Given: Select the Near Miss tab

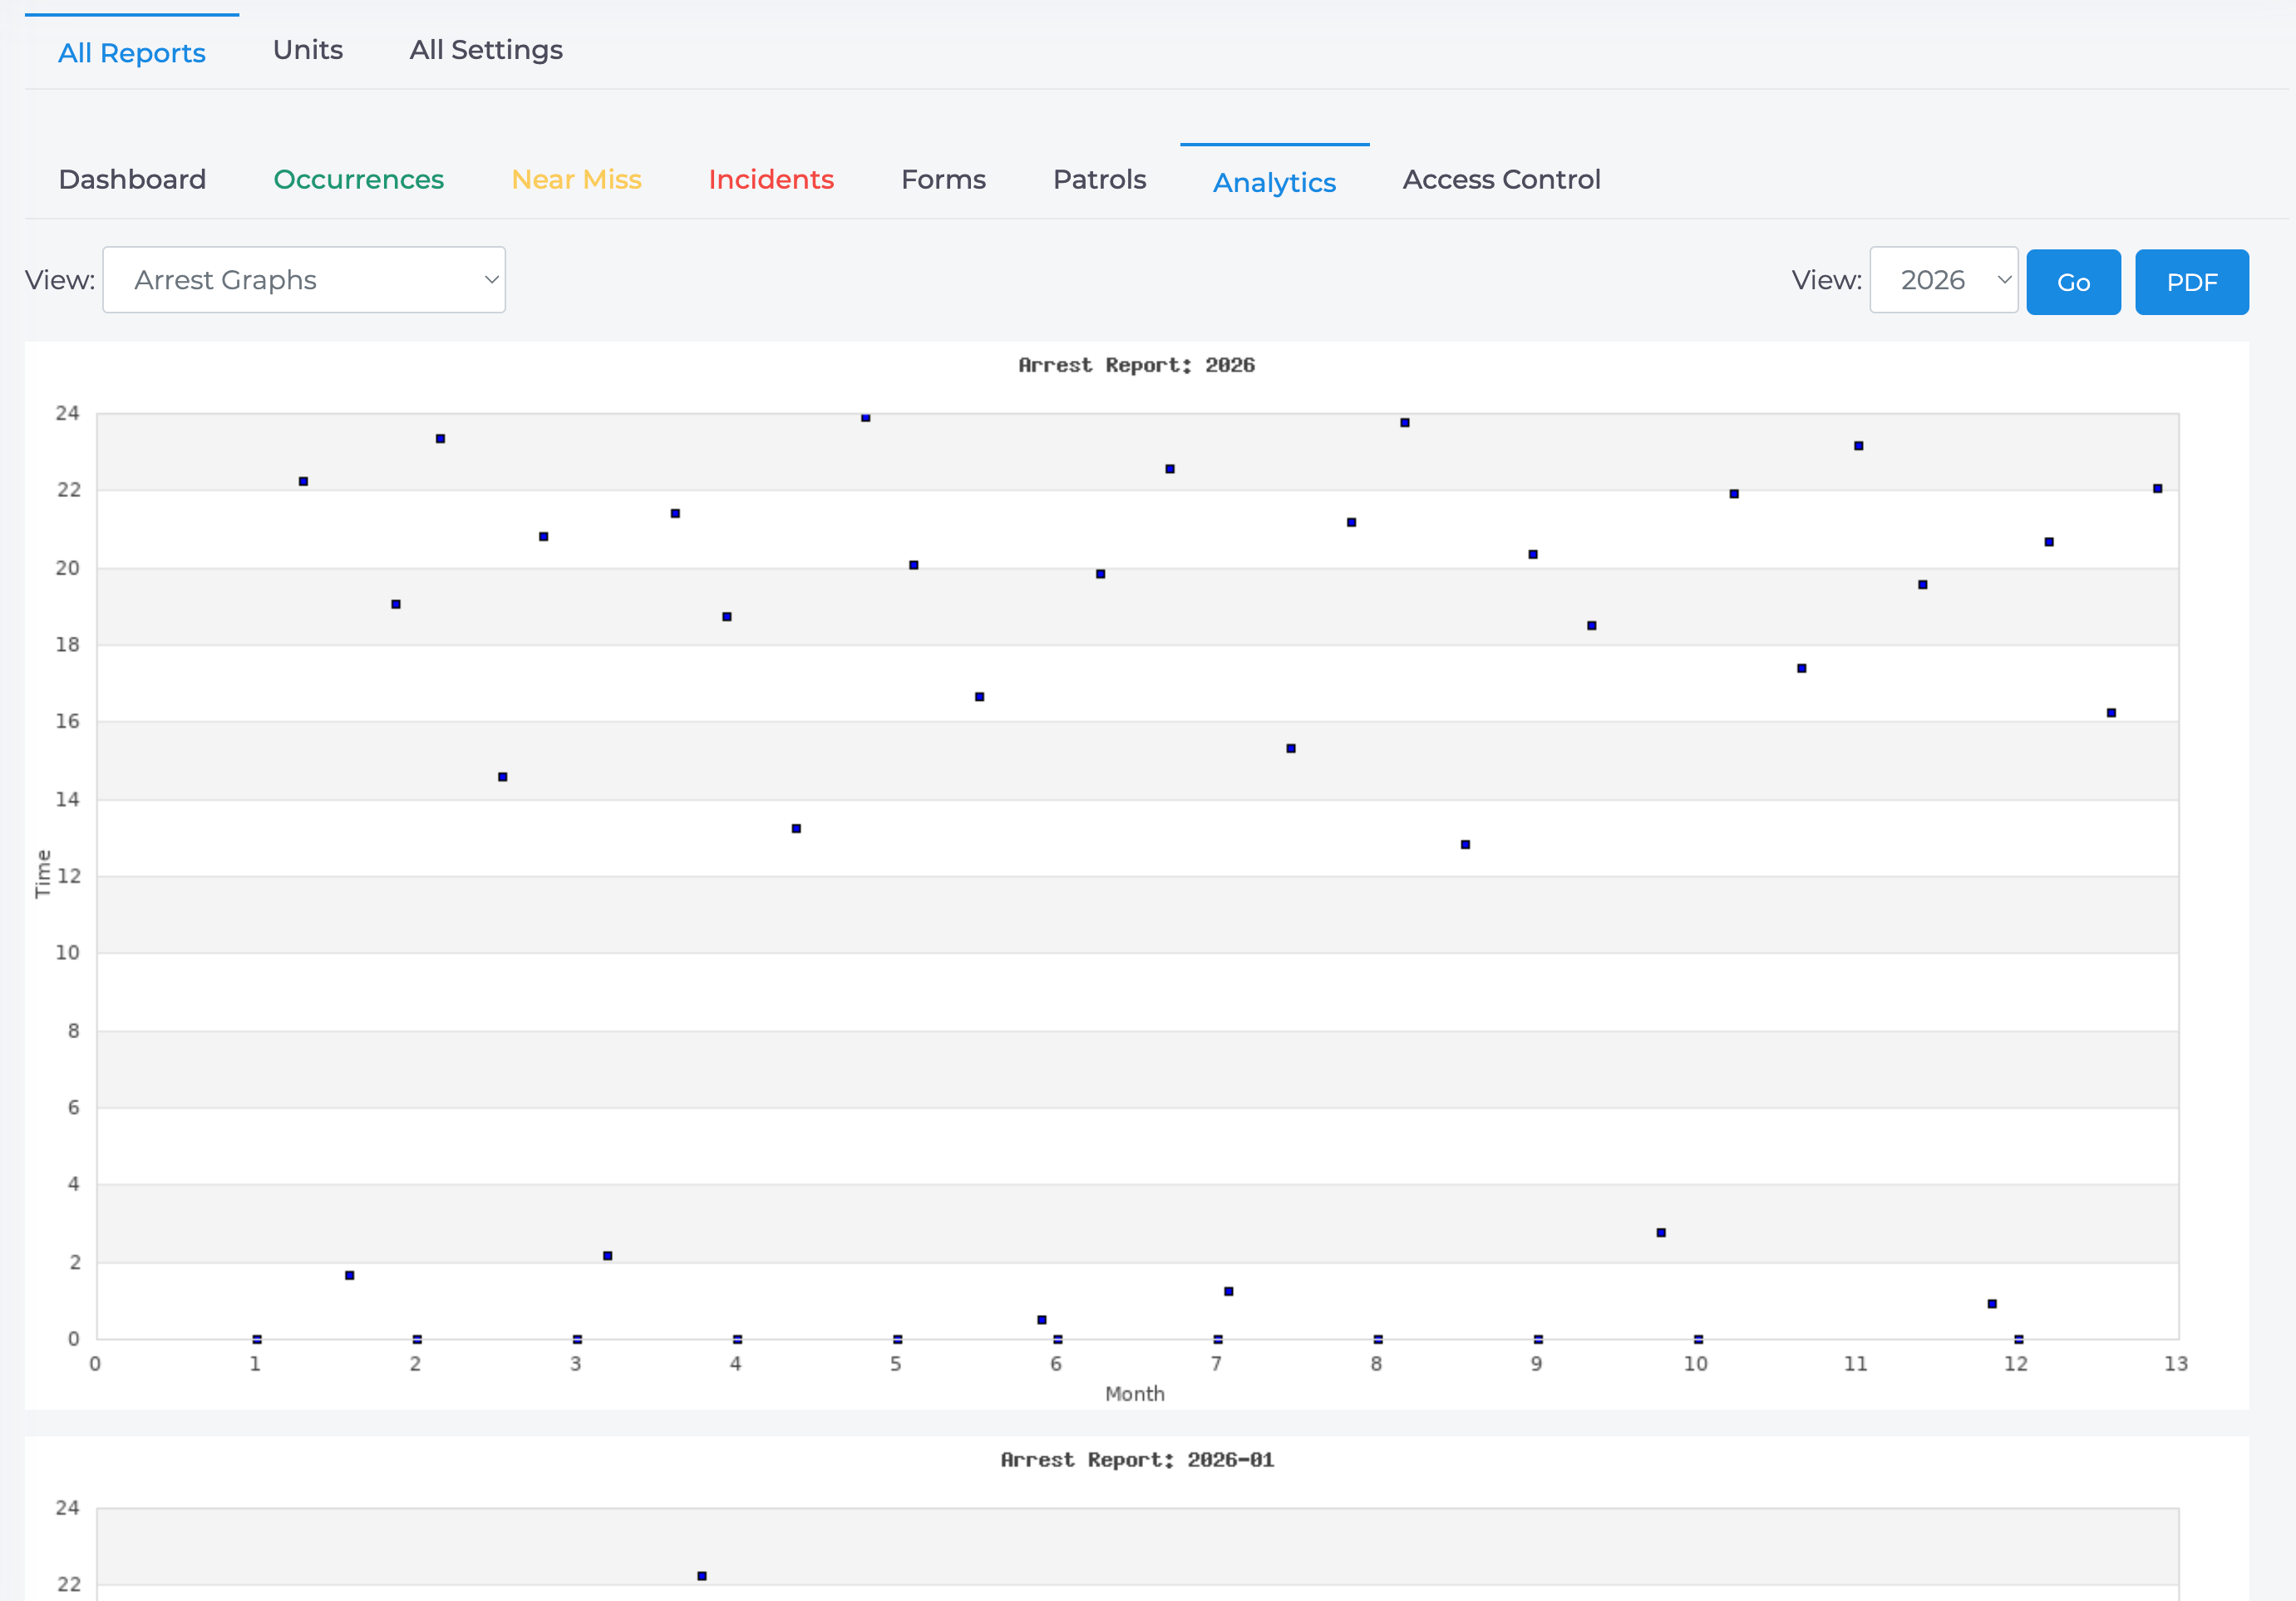Looking at the screenshot, I should (x=576, y=180).
